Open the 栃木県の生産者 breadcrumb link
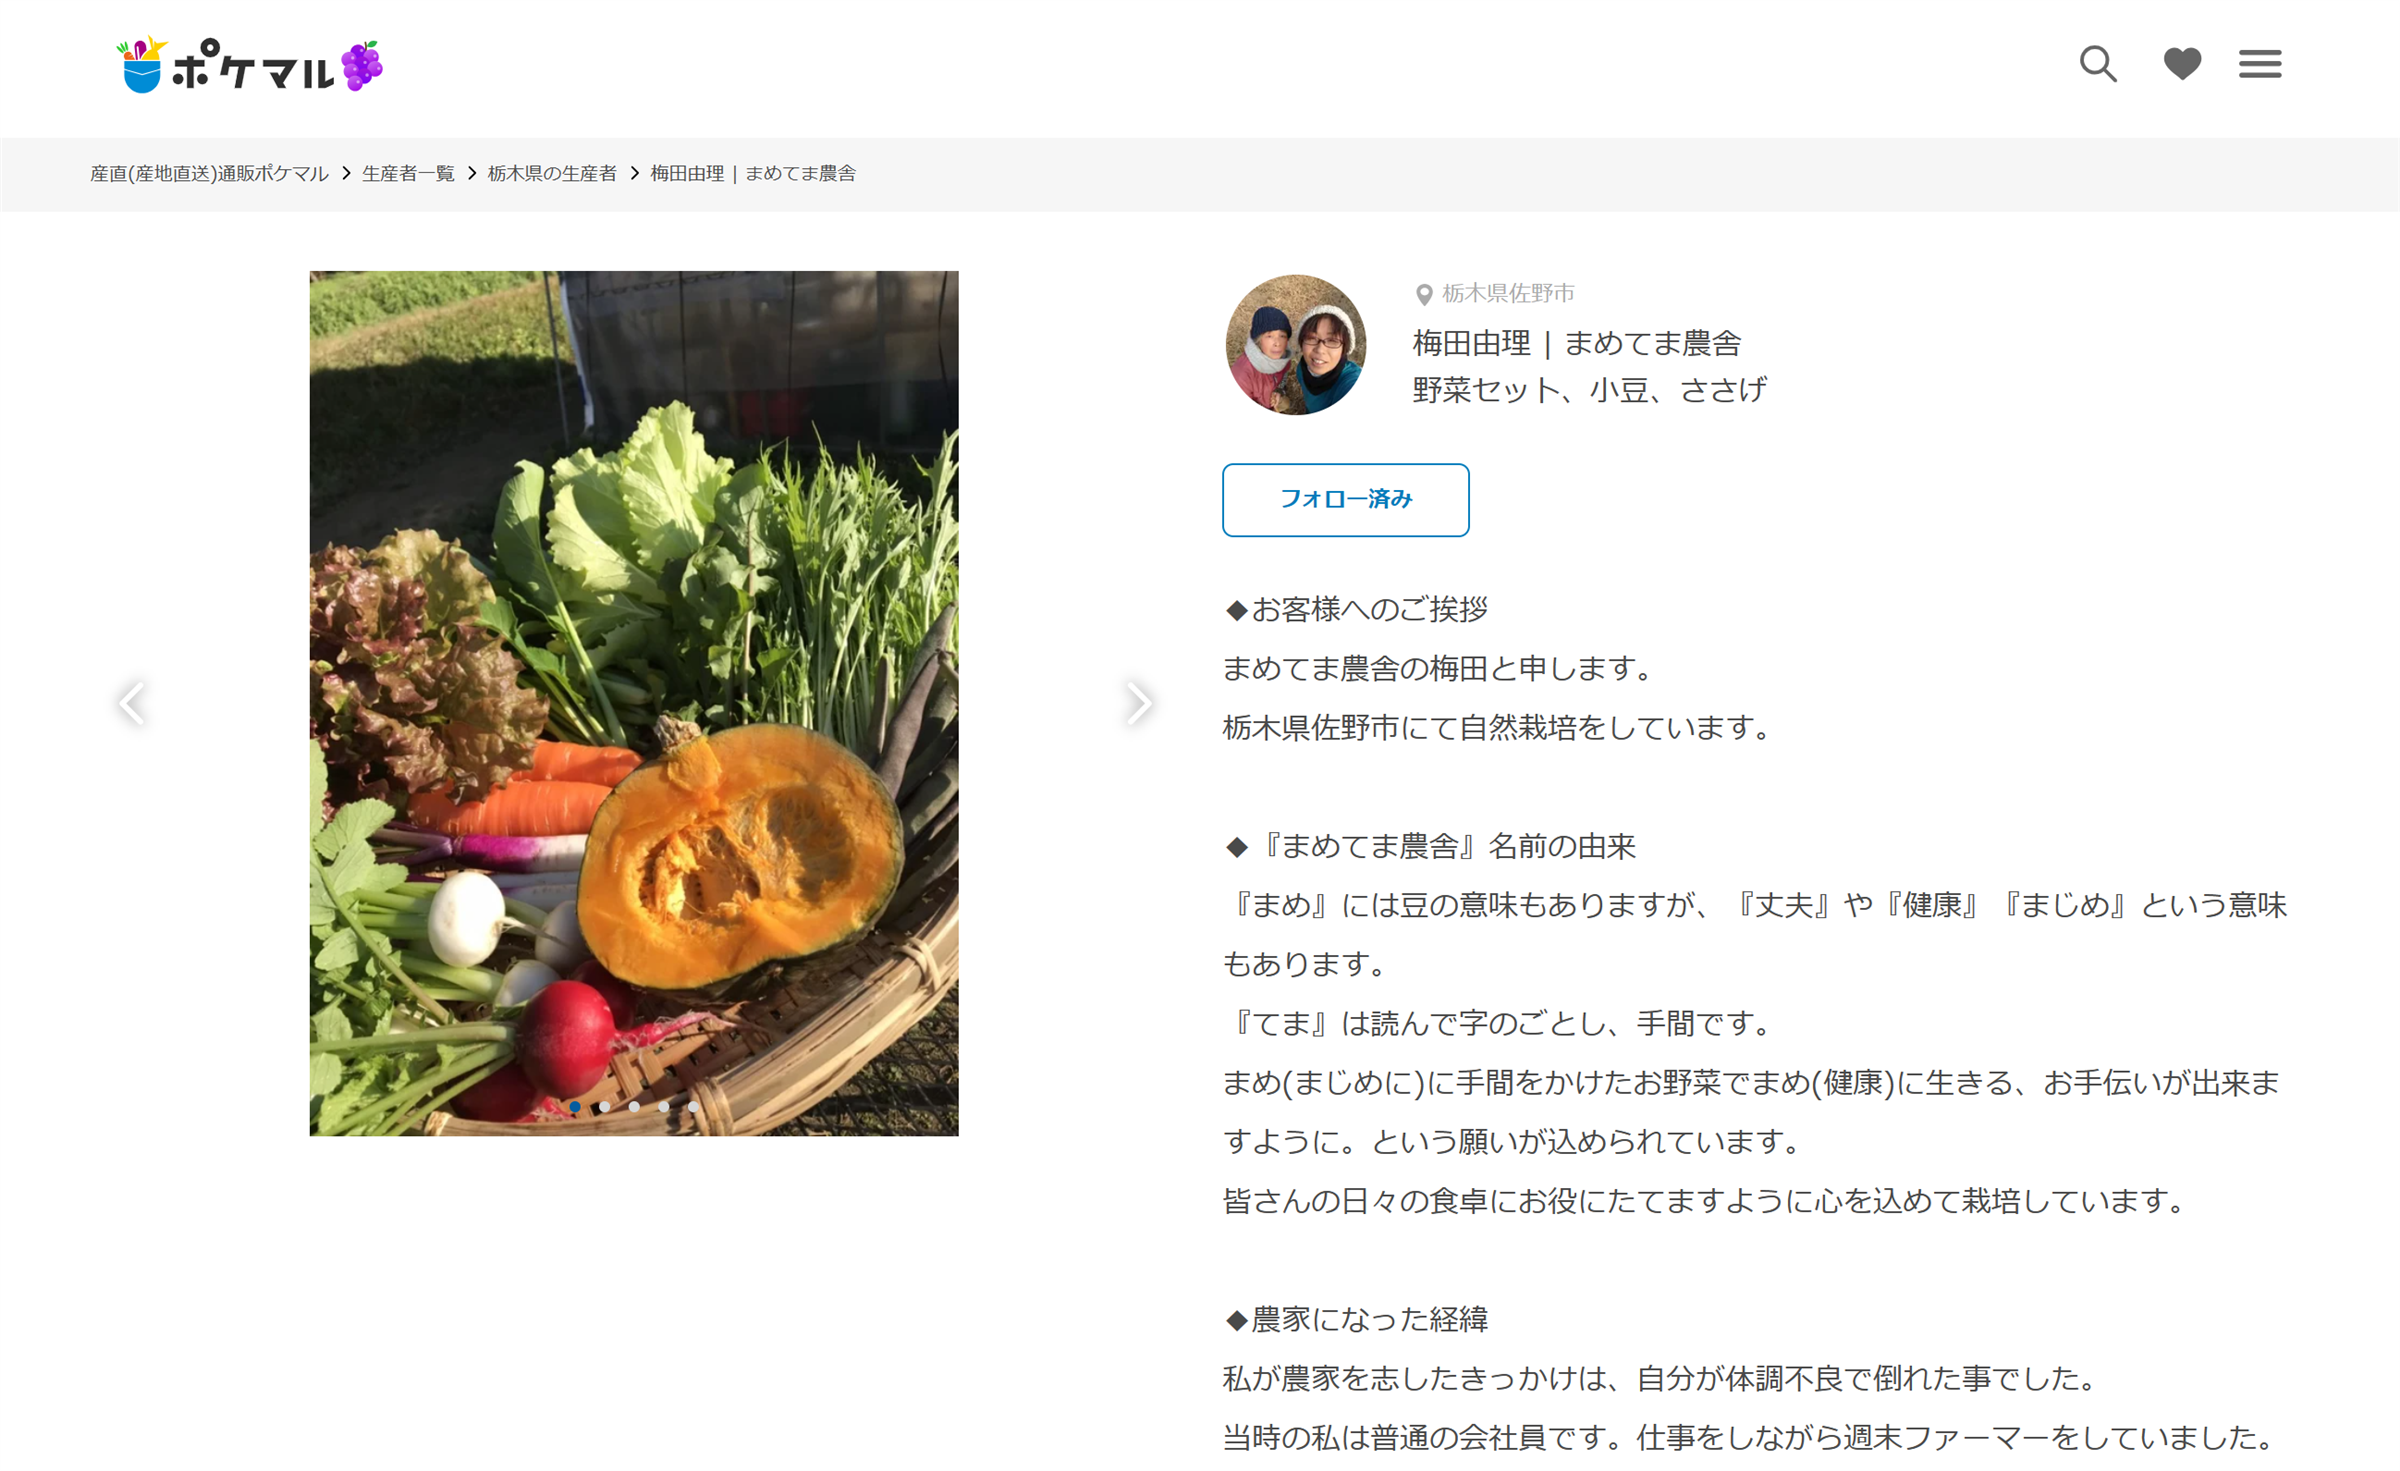The width and height of the screenshot is (2400, 1471). coord(552,173)
